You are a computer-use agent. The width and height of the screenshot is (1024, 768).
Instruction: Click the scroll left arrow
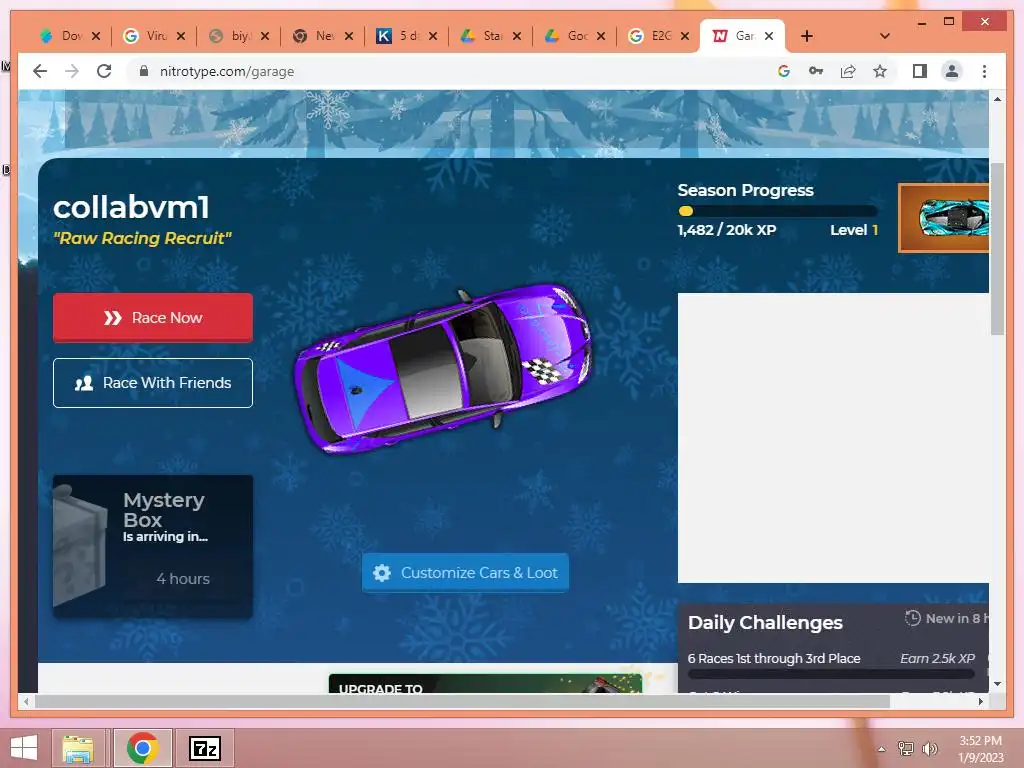(25, 701)
